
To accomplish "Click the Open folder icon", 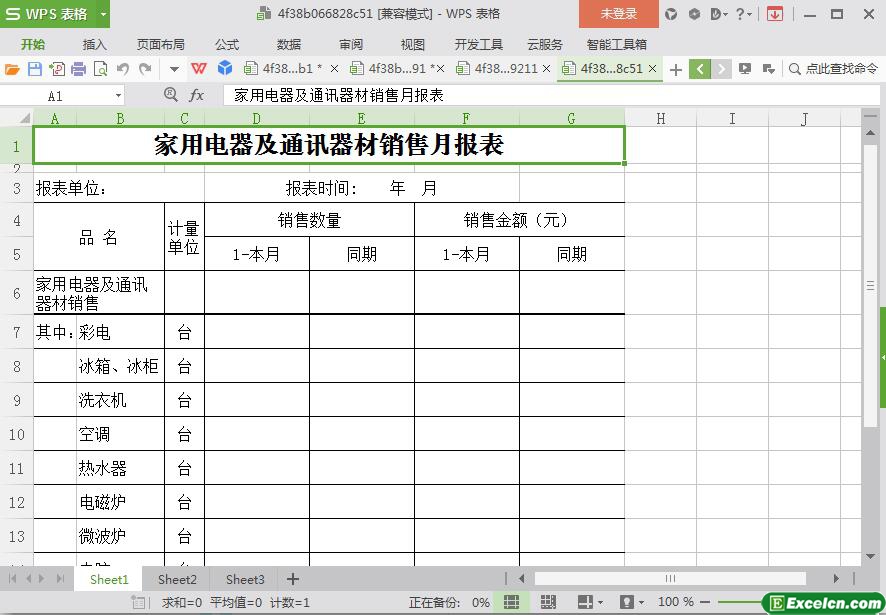I will (x=12, y=69).
